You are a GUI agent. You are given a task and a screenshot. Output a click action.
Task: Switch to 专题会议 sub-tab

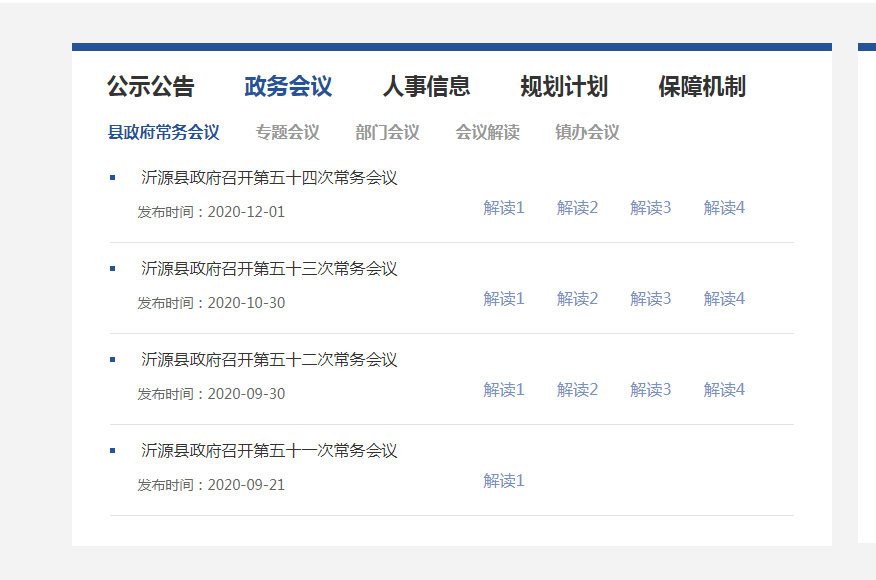287,132
